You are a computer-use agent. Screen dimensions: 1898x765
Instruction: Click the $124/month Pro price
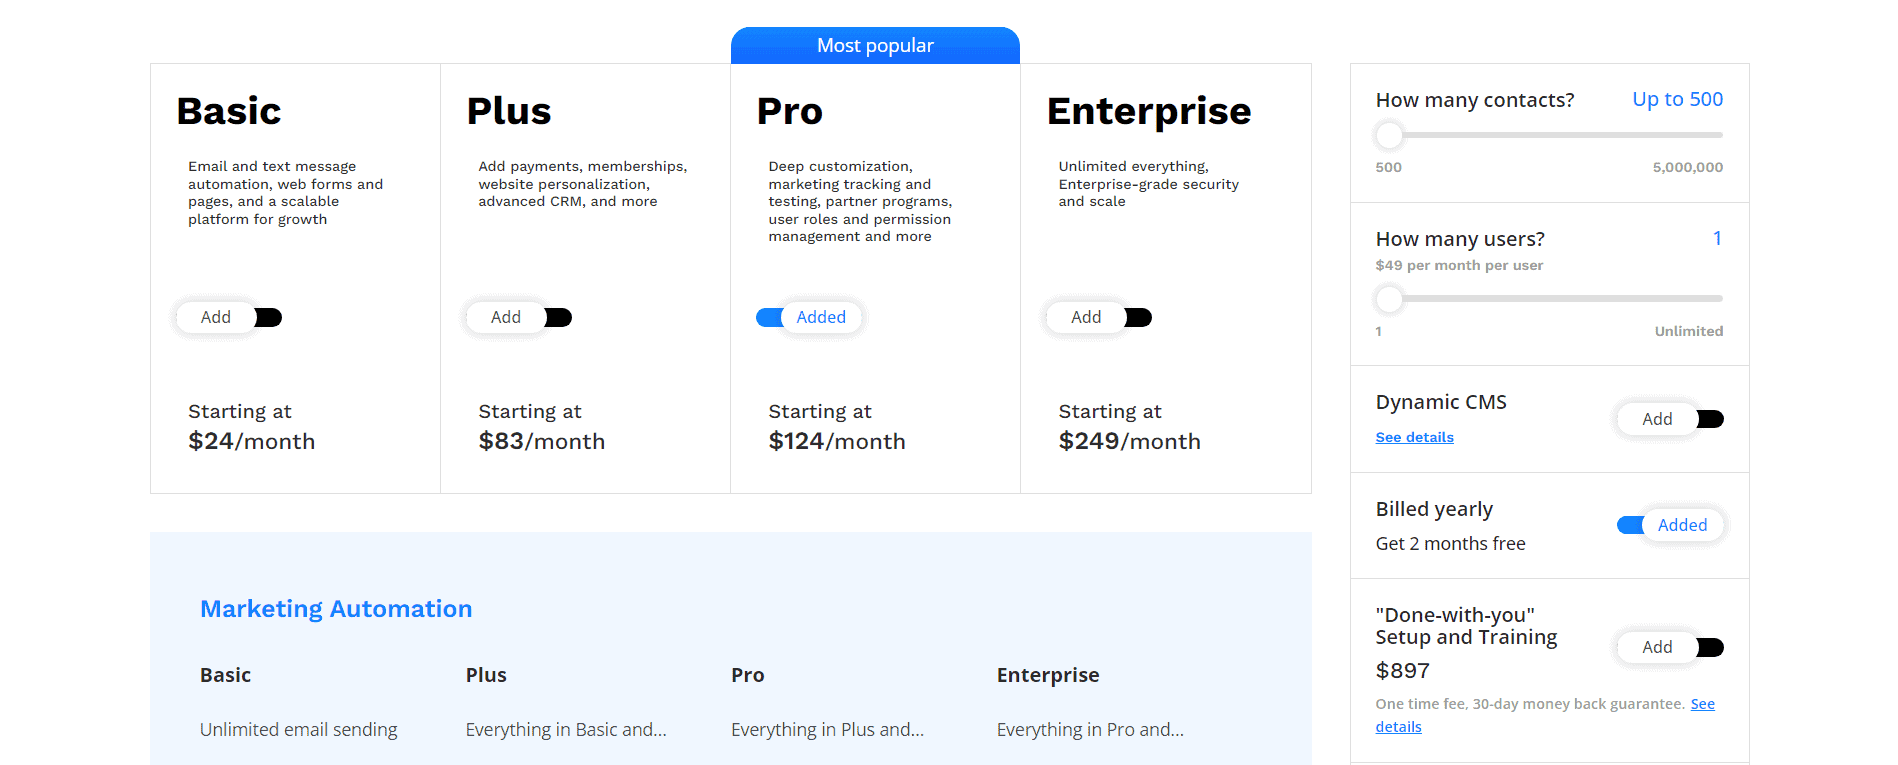836,441
